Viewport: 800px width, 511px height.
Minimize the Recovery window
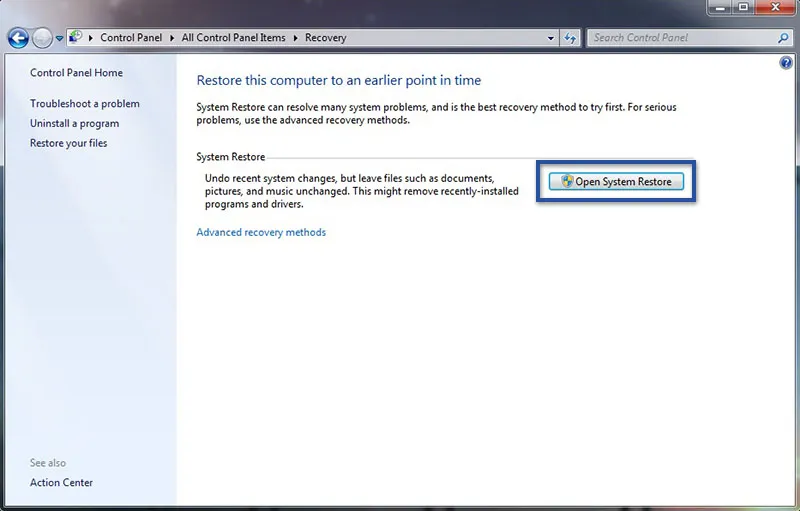[x=720, y=7]
